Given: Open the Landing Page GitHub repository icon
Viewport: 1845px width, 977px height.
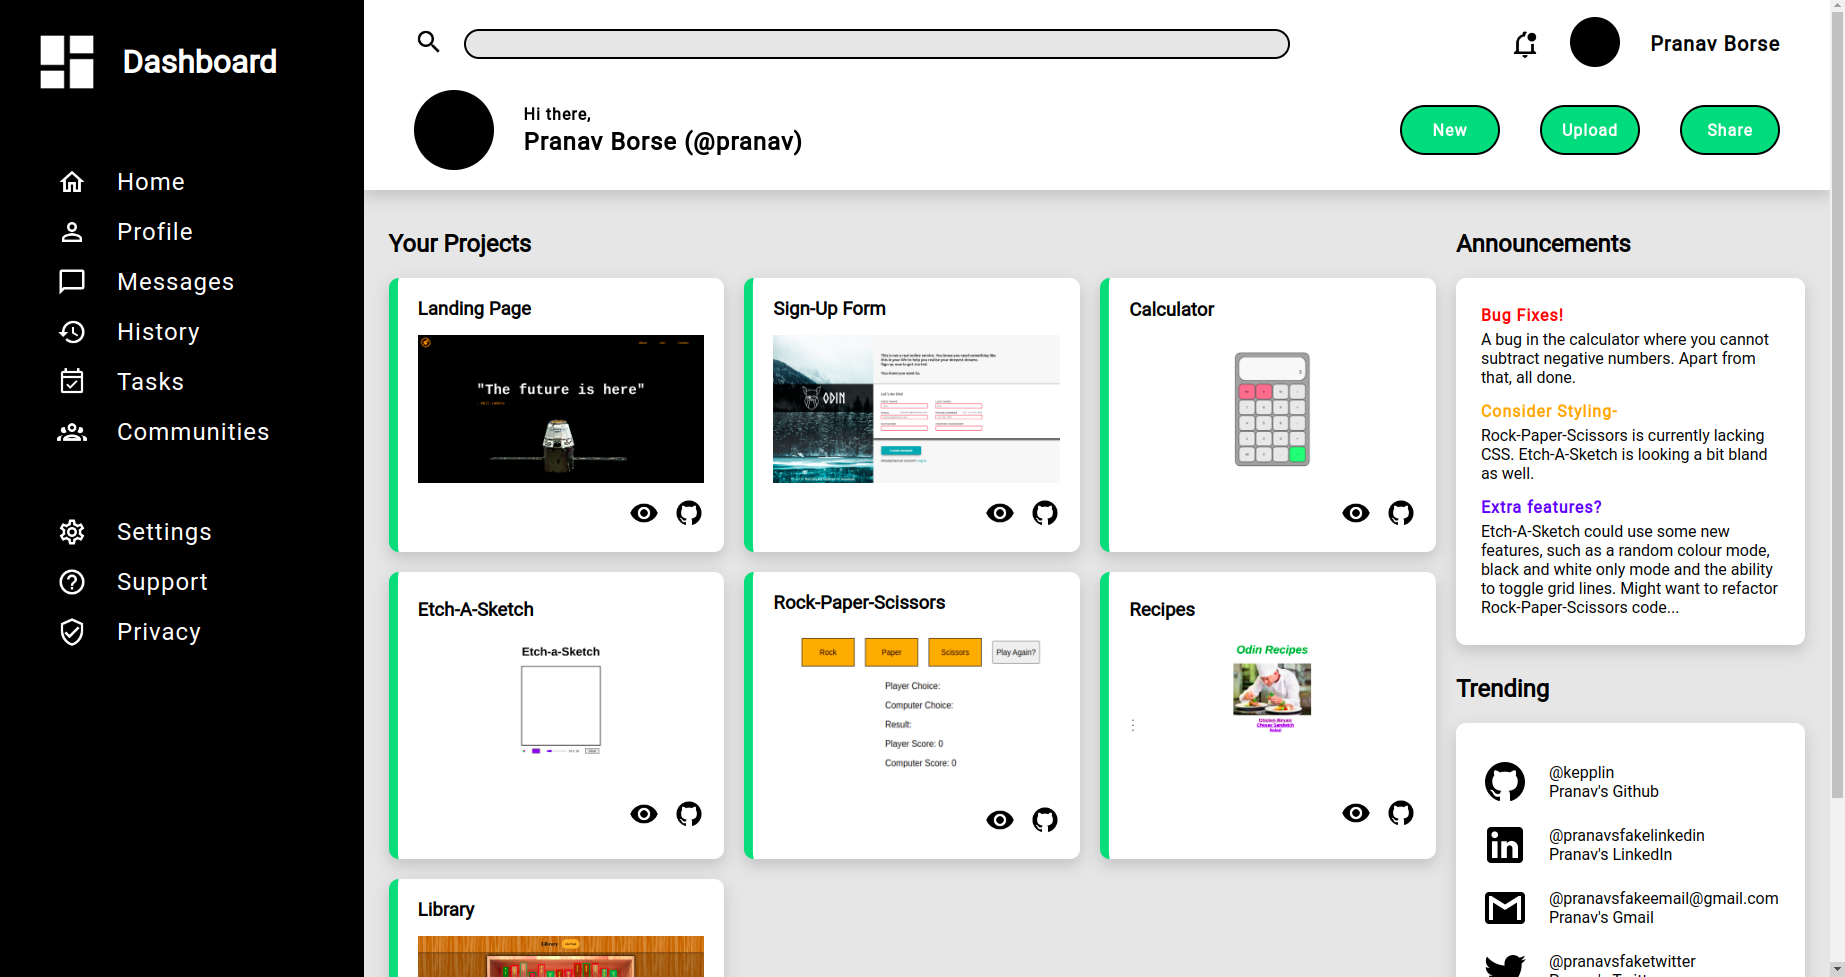Looking at the screenshot, I should pos(689,512).
